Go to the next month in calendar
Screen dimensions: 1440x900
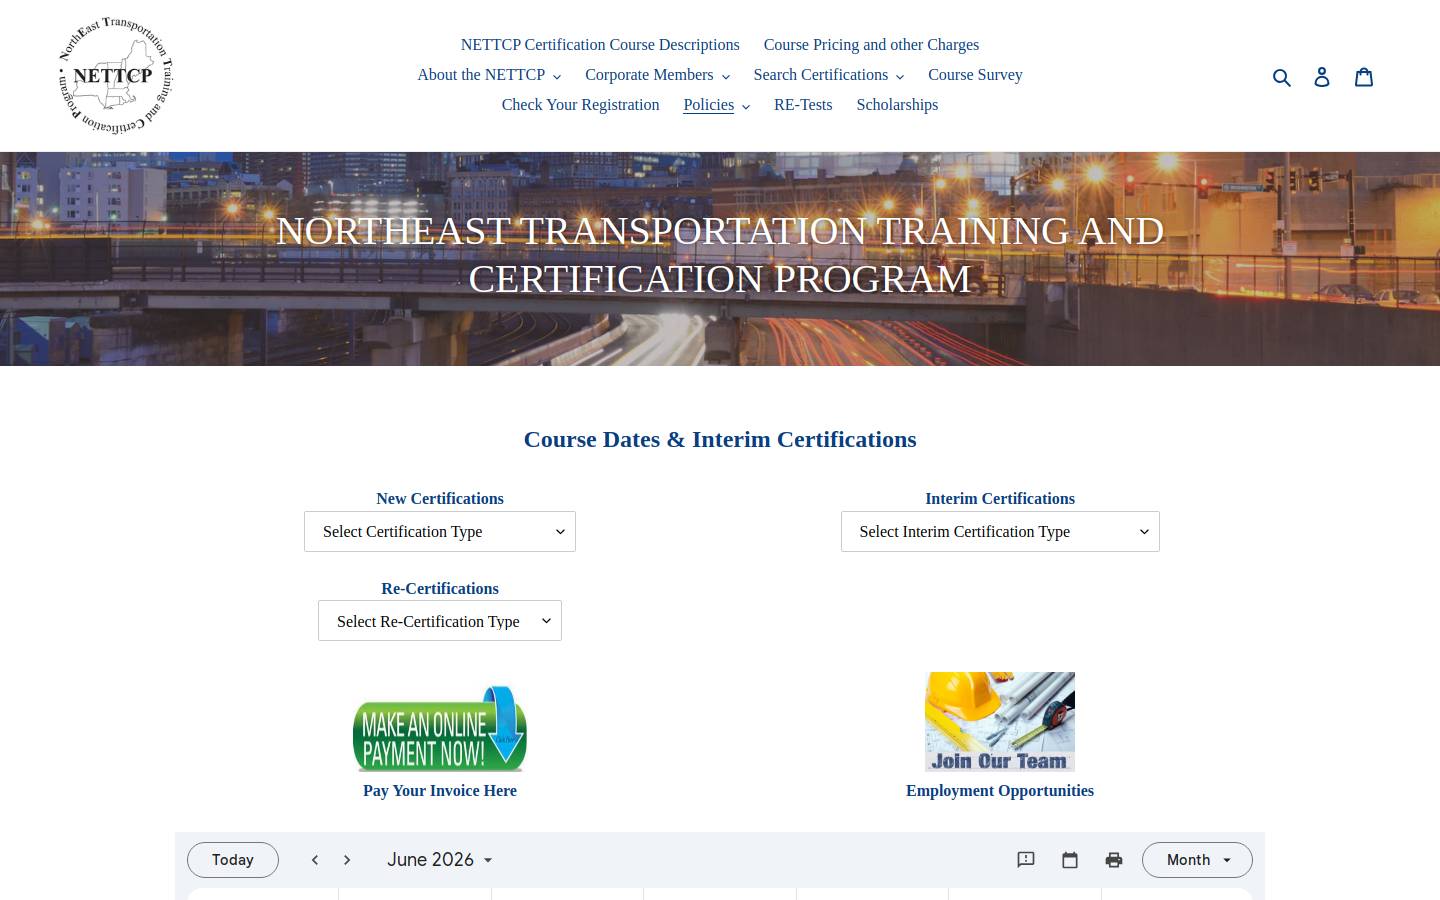click(347, 860)
